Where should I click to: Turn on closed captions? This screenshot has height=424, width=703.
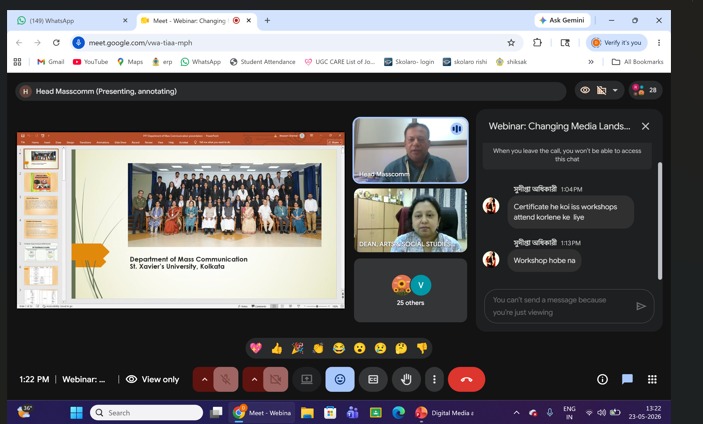click(373, 379)
